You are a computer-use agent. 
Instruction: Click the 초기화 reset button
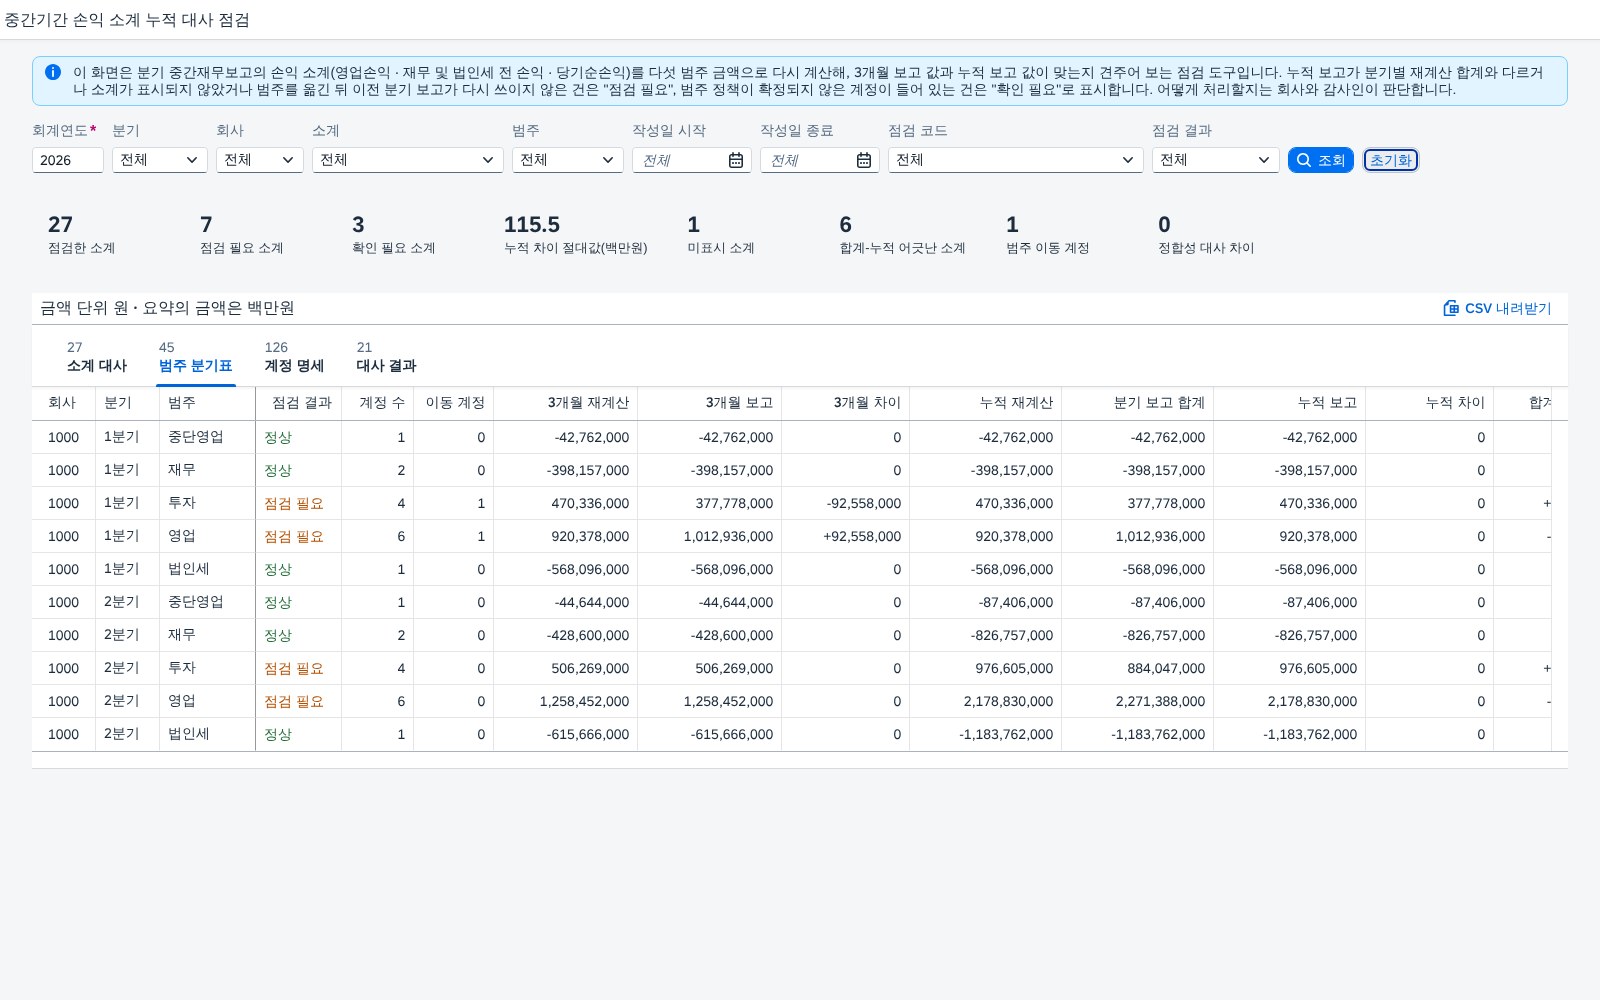pos(1391,160)
